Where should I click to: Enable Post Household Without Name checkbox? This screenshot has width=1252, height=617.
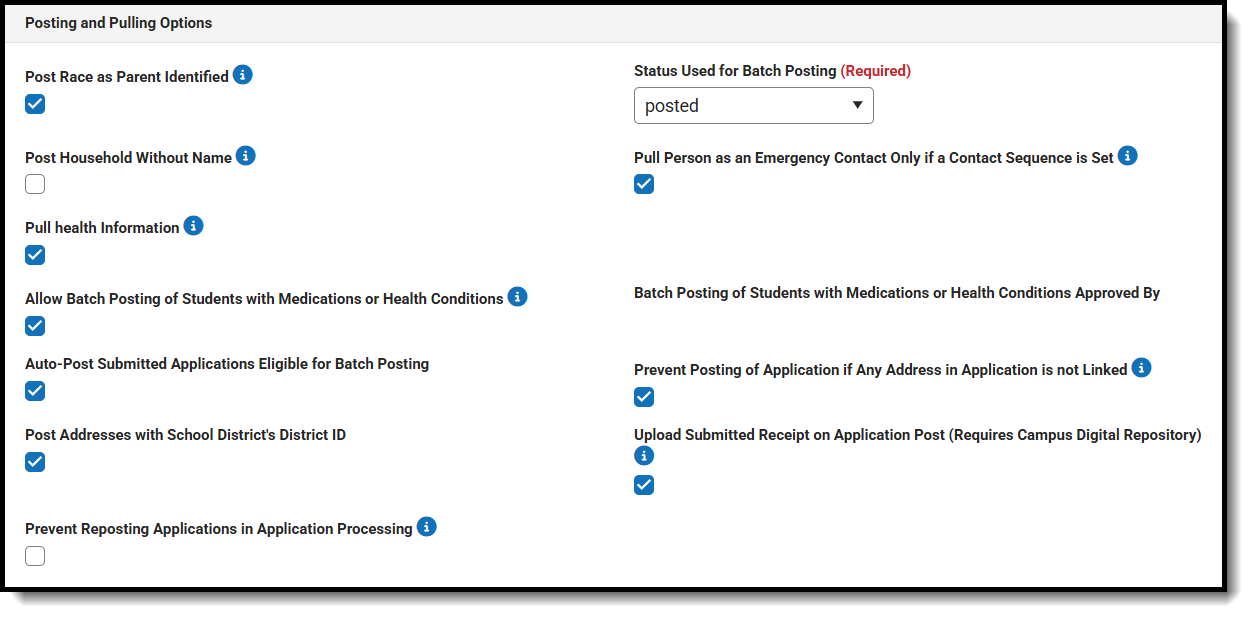pyautogui.click(x=35, y=184)
